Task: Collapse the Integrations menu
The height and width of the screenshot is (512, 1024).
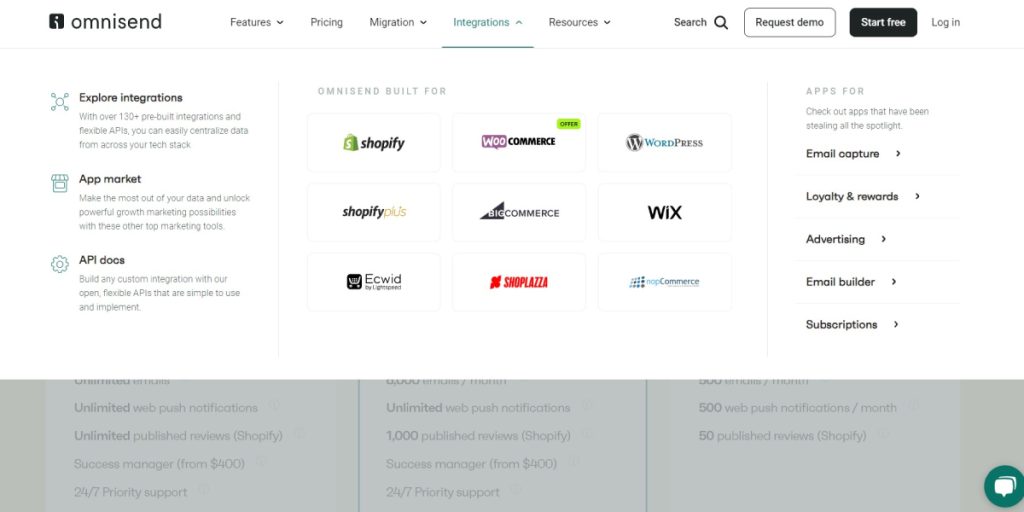Action: pyautogui.click(x=488, y=22)
